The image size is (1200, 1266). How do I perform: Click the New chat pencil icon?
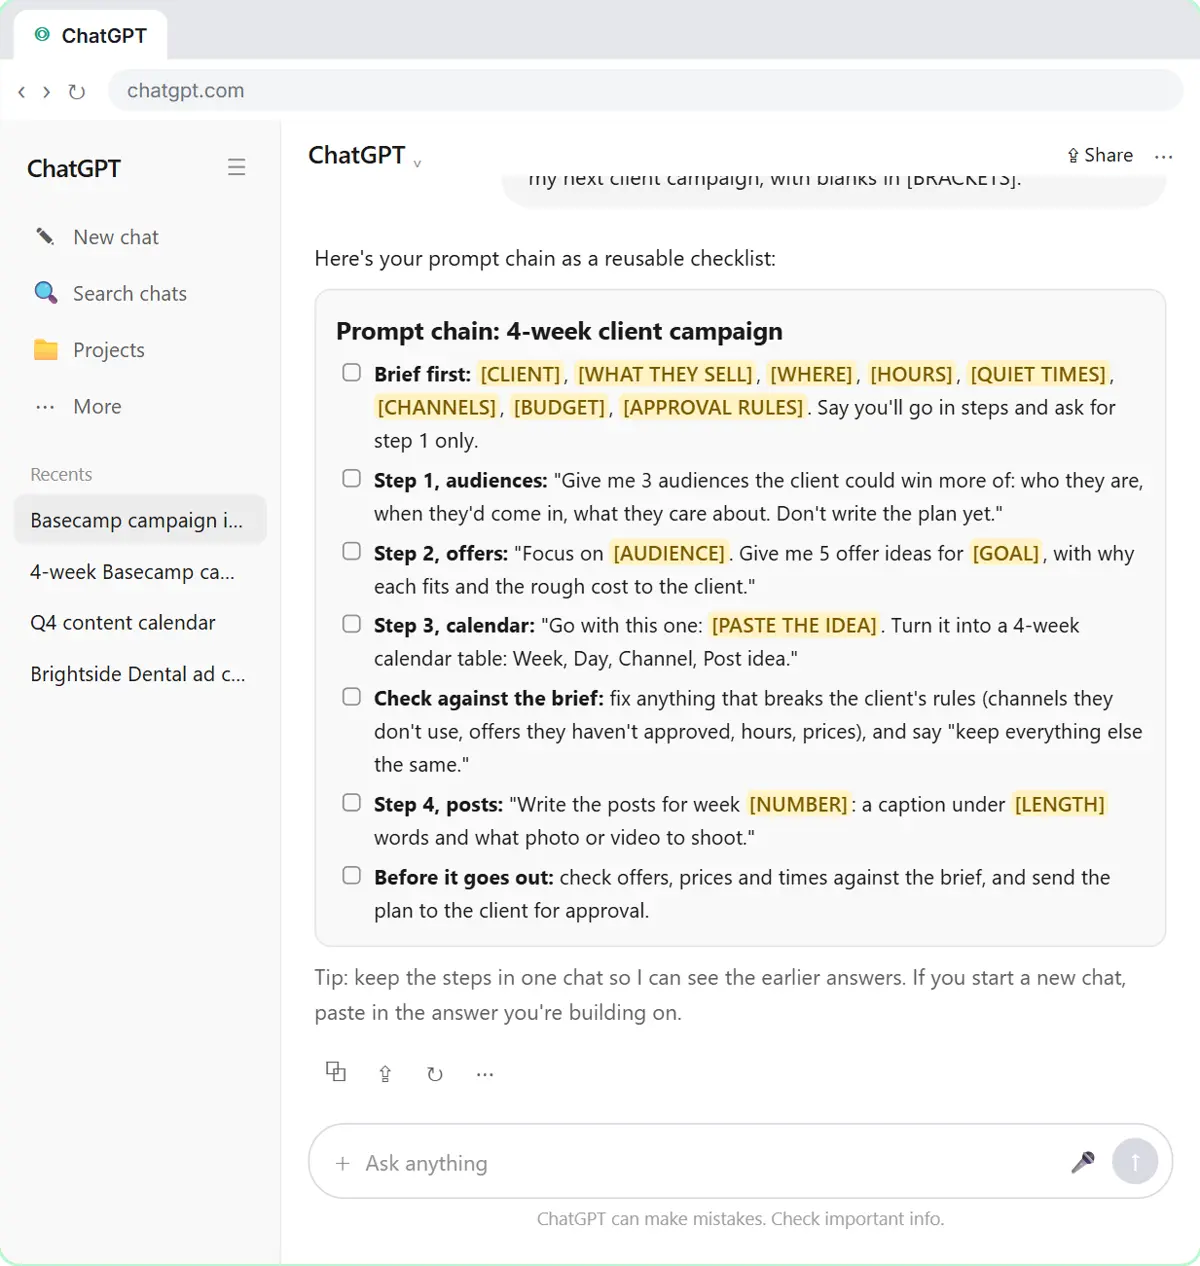point(45,237)
